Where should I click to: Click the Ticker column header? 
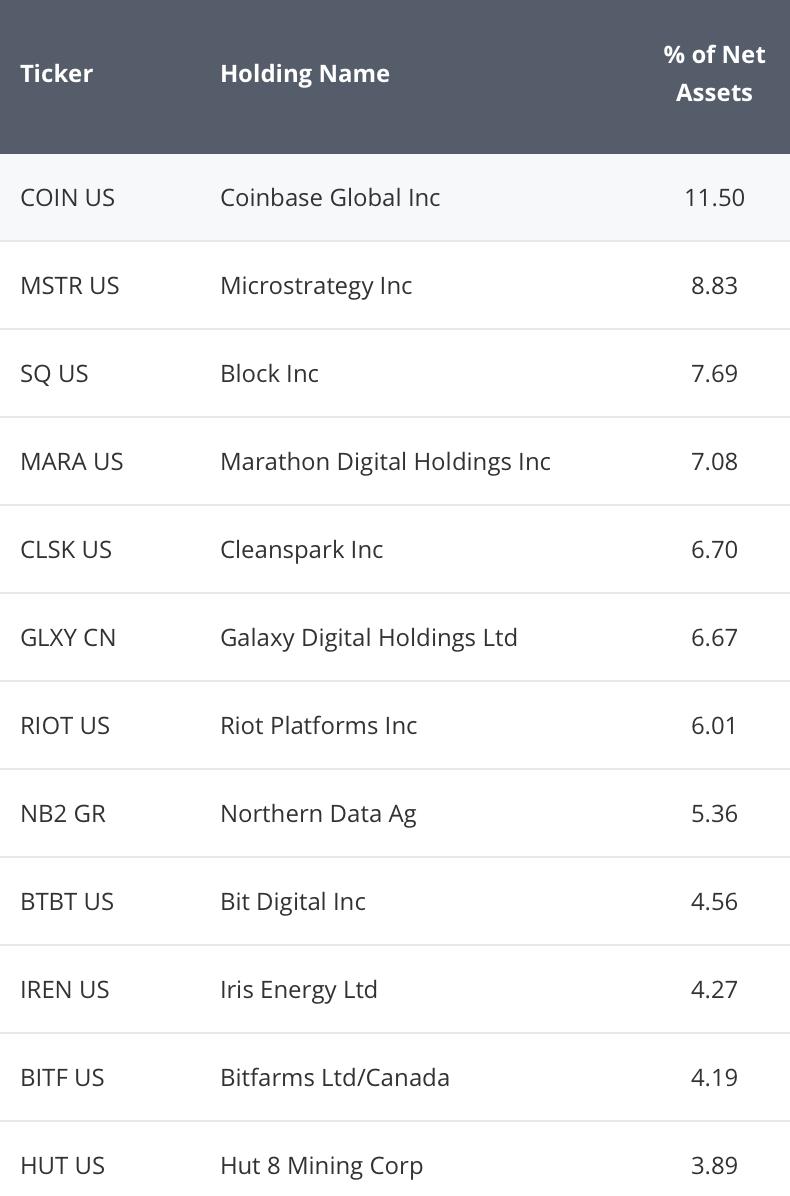pyautogui.click(x=56, y=73)
